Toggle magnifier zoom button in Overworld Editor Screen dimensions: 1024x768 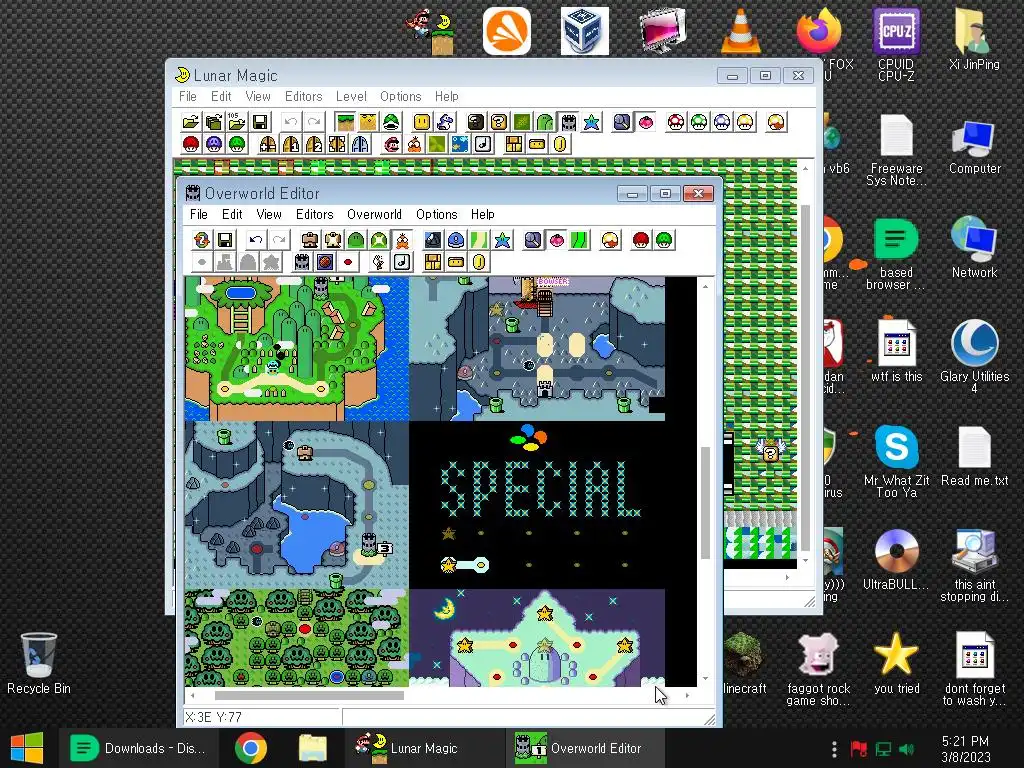click(x=533, y=240)
